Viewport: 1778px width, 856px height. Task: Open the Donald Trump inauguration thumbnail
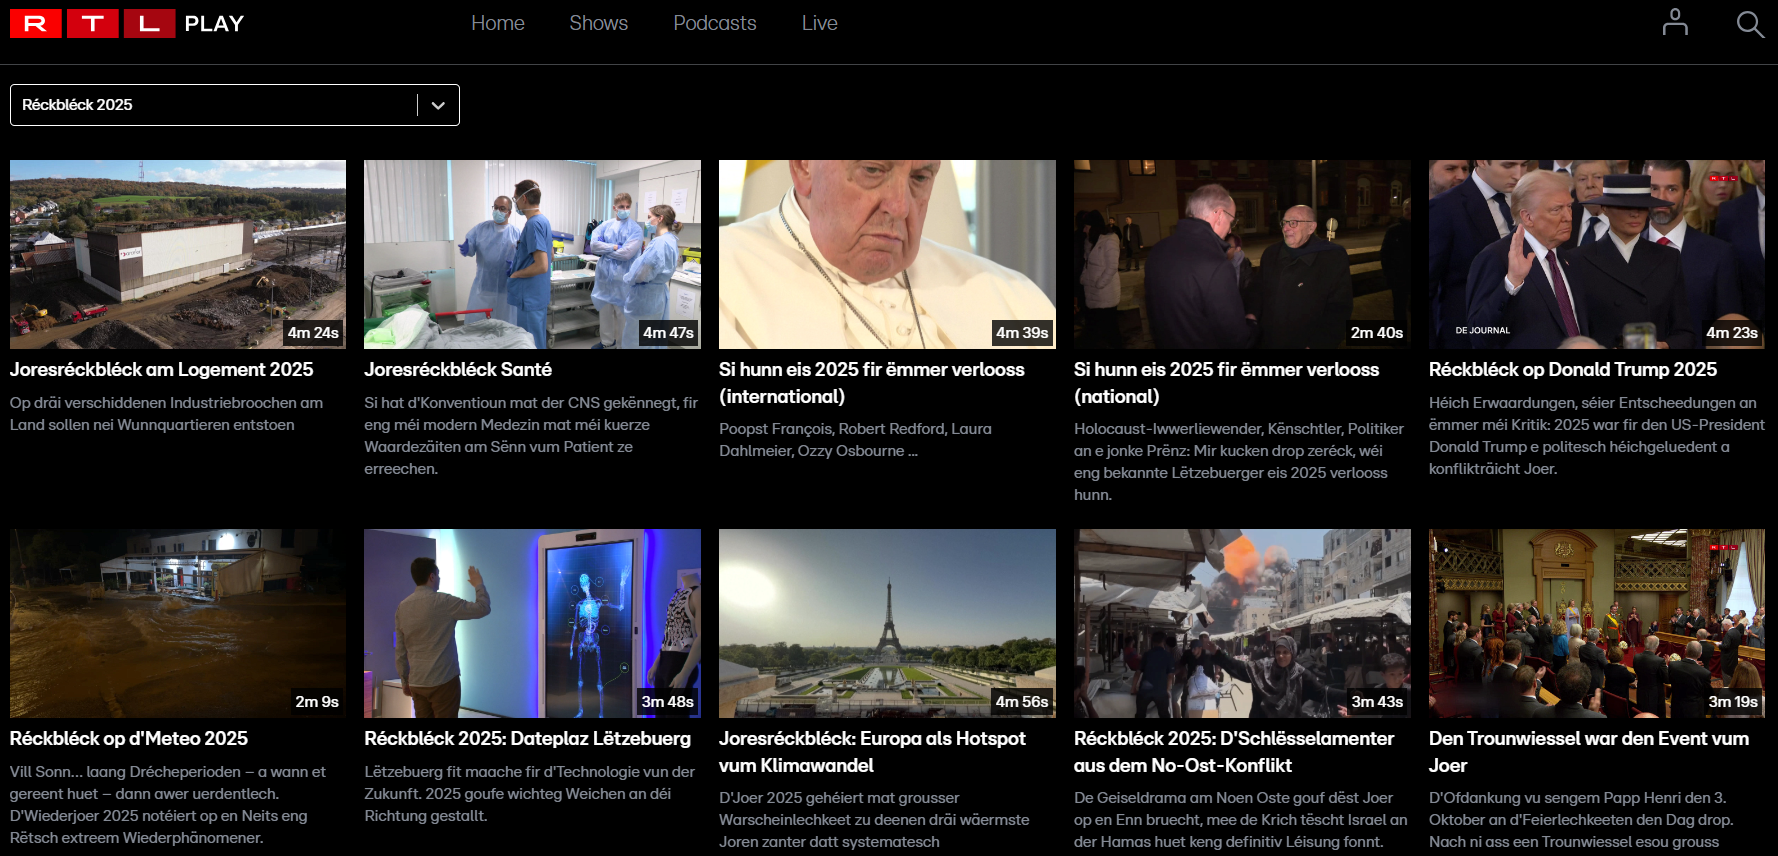coord(1596,254)
